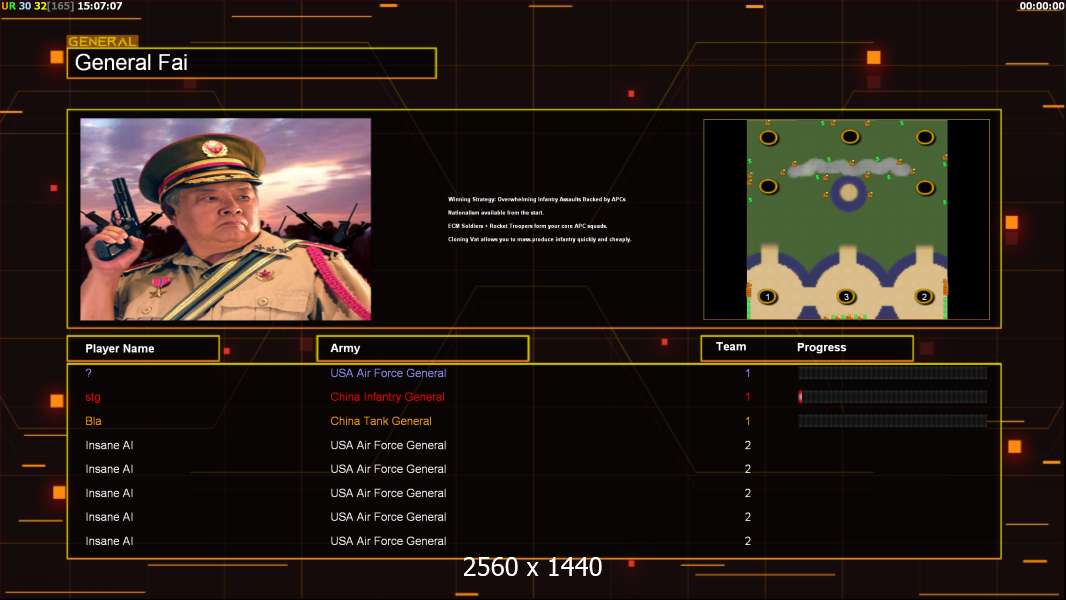Image resolution: width=1066 pixels, height=600 pixels.
Task: Click the Progress column header
Action: click(821, 347)
